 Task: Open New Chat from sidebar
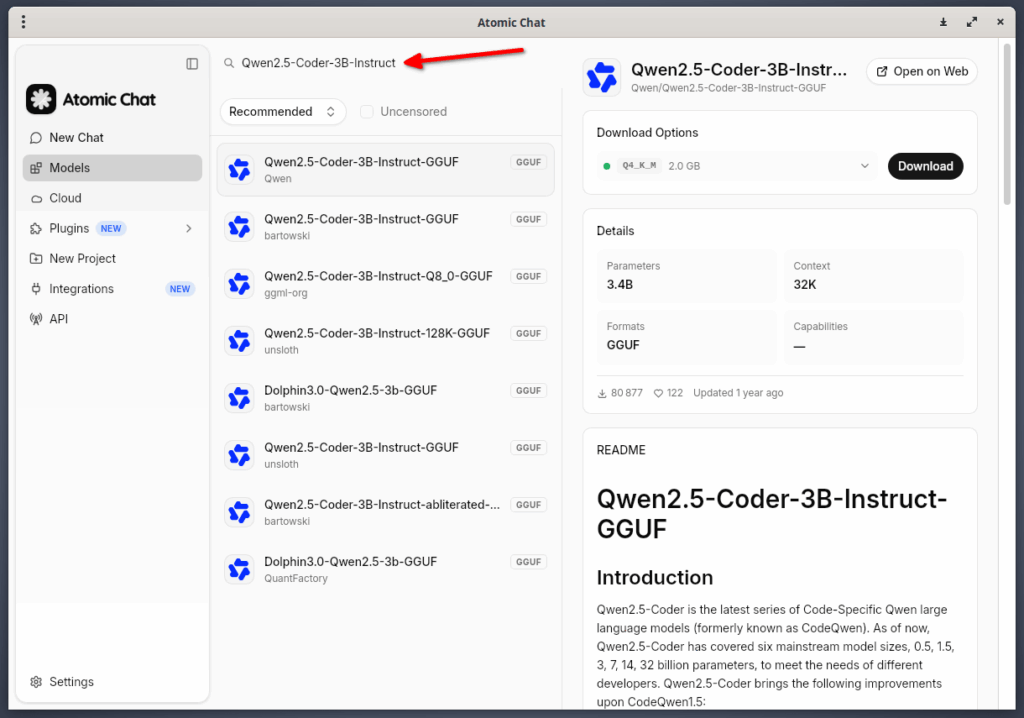[112, 138]
